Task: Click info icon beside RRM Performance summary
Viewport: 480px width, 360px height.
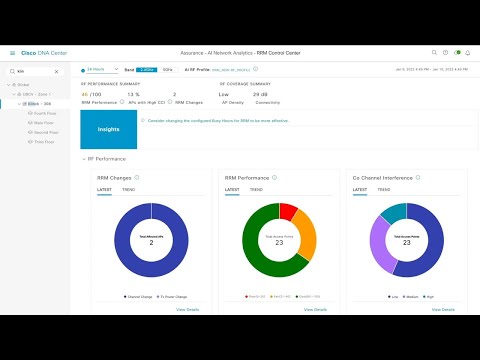Action: point(122,102)
